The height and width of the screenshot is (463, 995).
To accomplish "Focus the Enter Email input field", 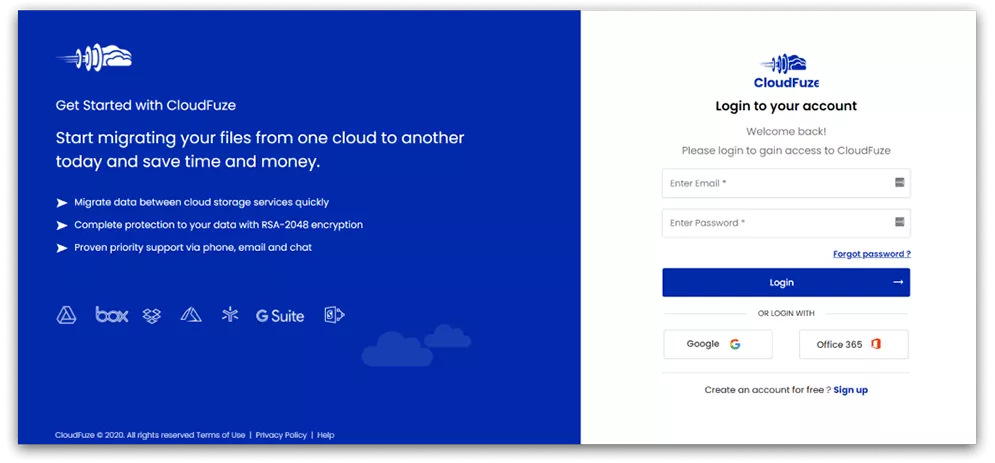I will [786, 183].
